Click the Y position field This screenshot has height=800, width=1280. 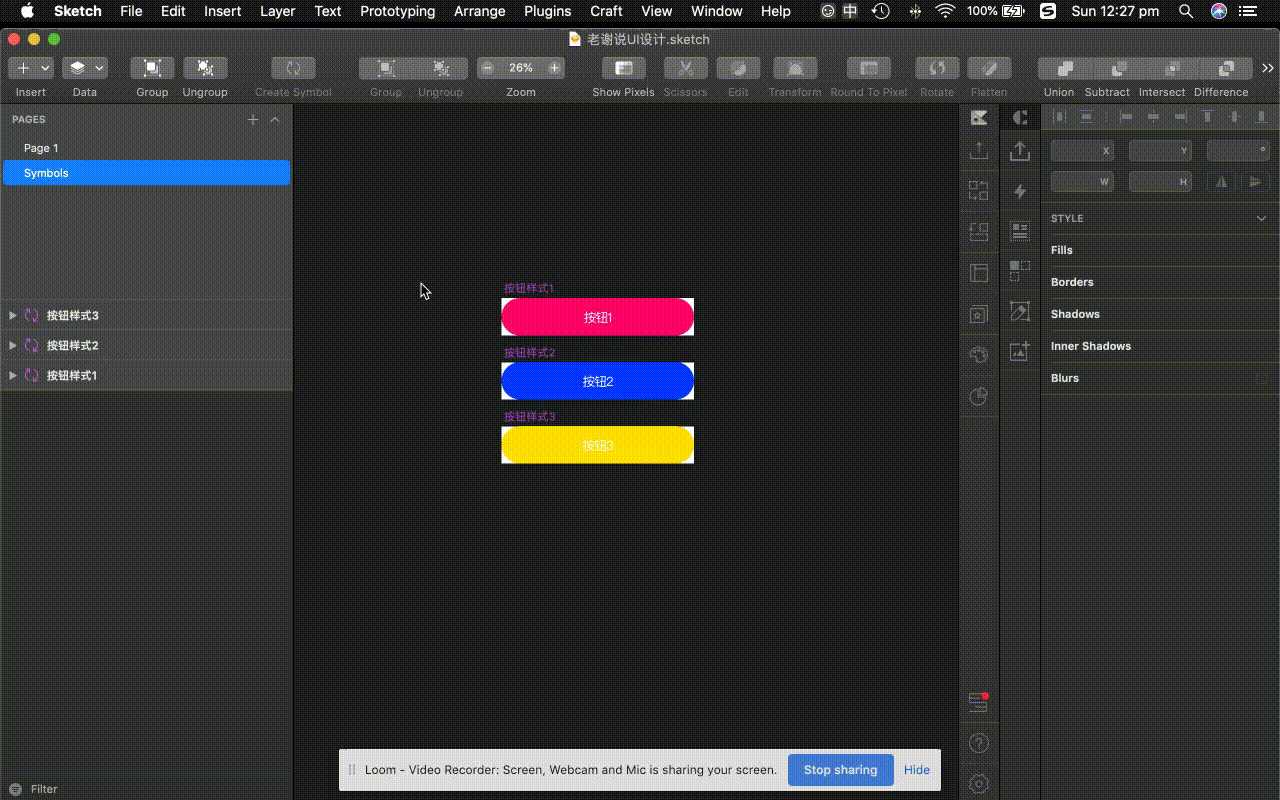coord(1160,150)
